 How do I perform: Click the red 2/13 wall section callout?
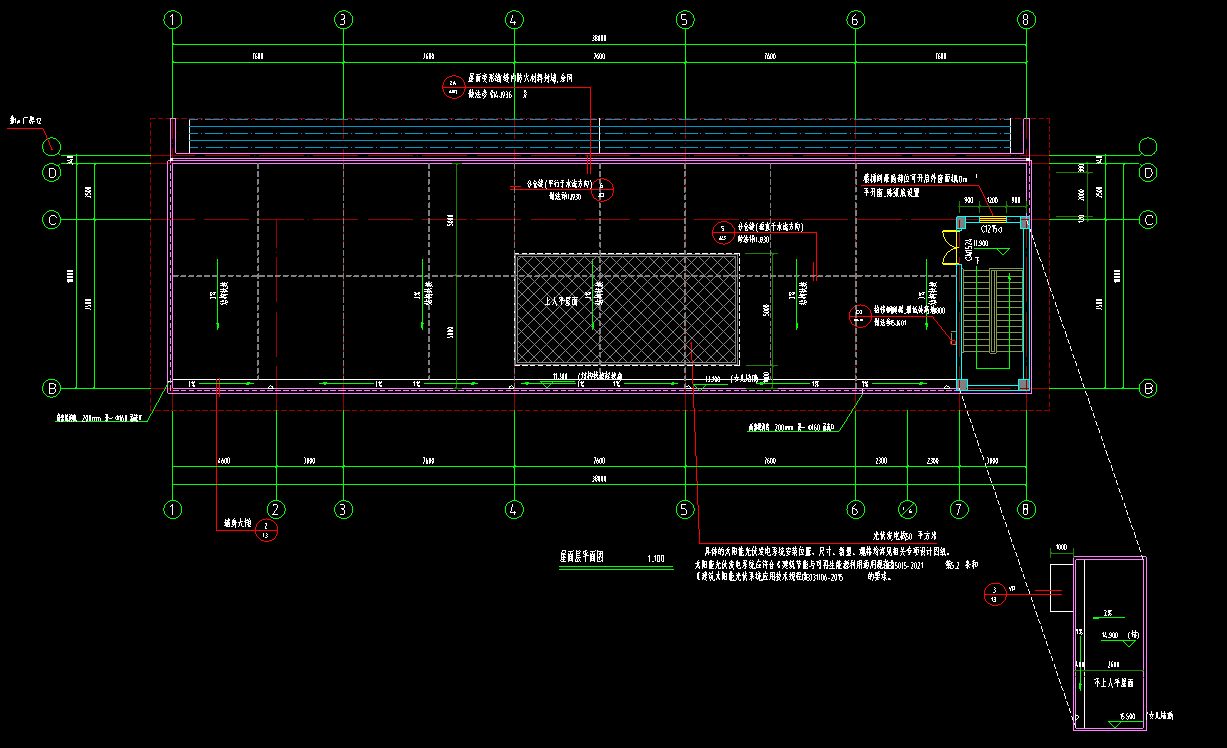266,530
